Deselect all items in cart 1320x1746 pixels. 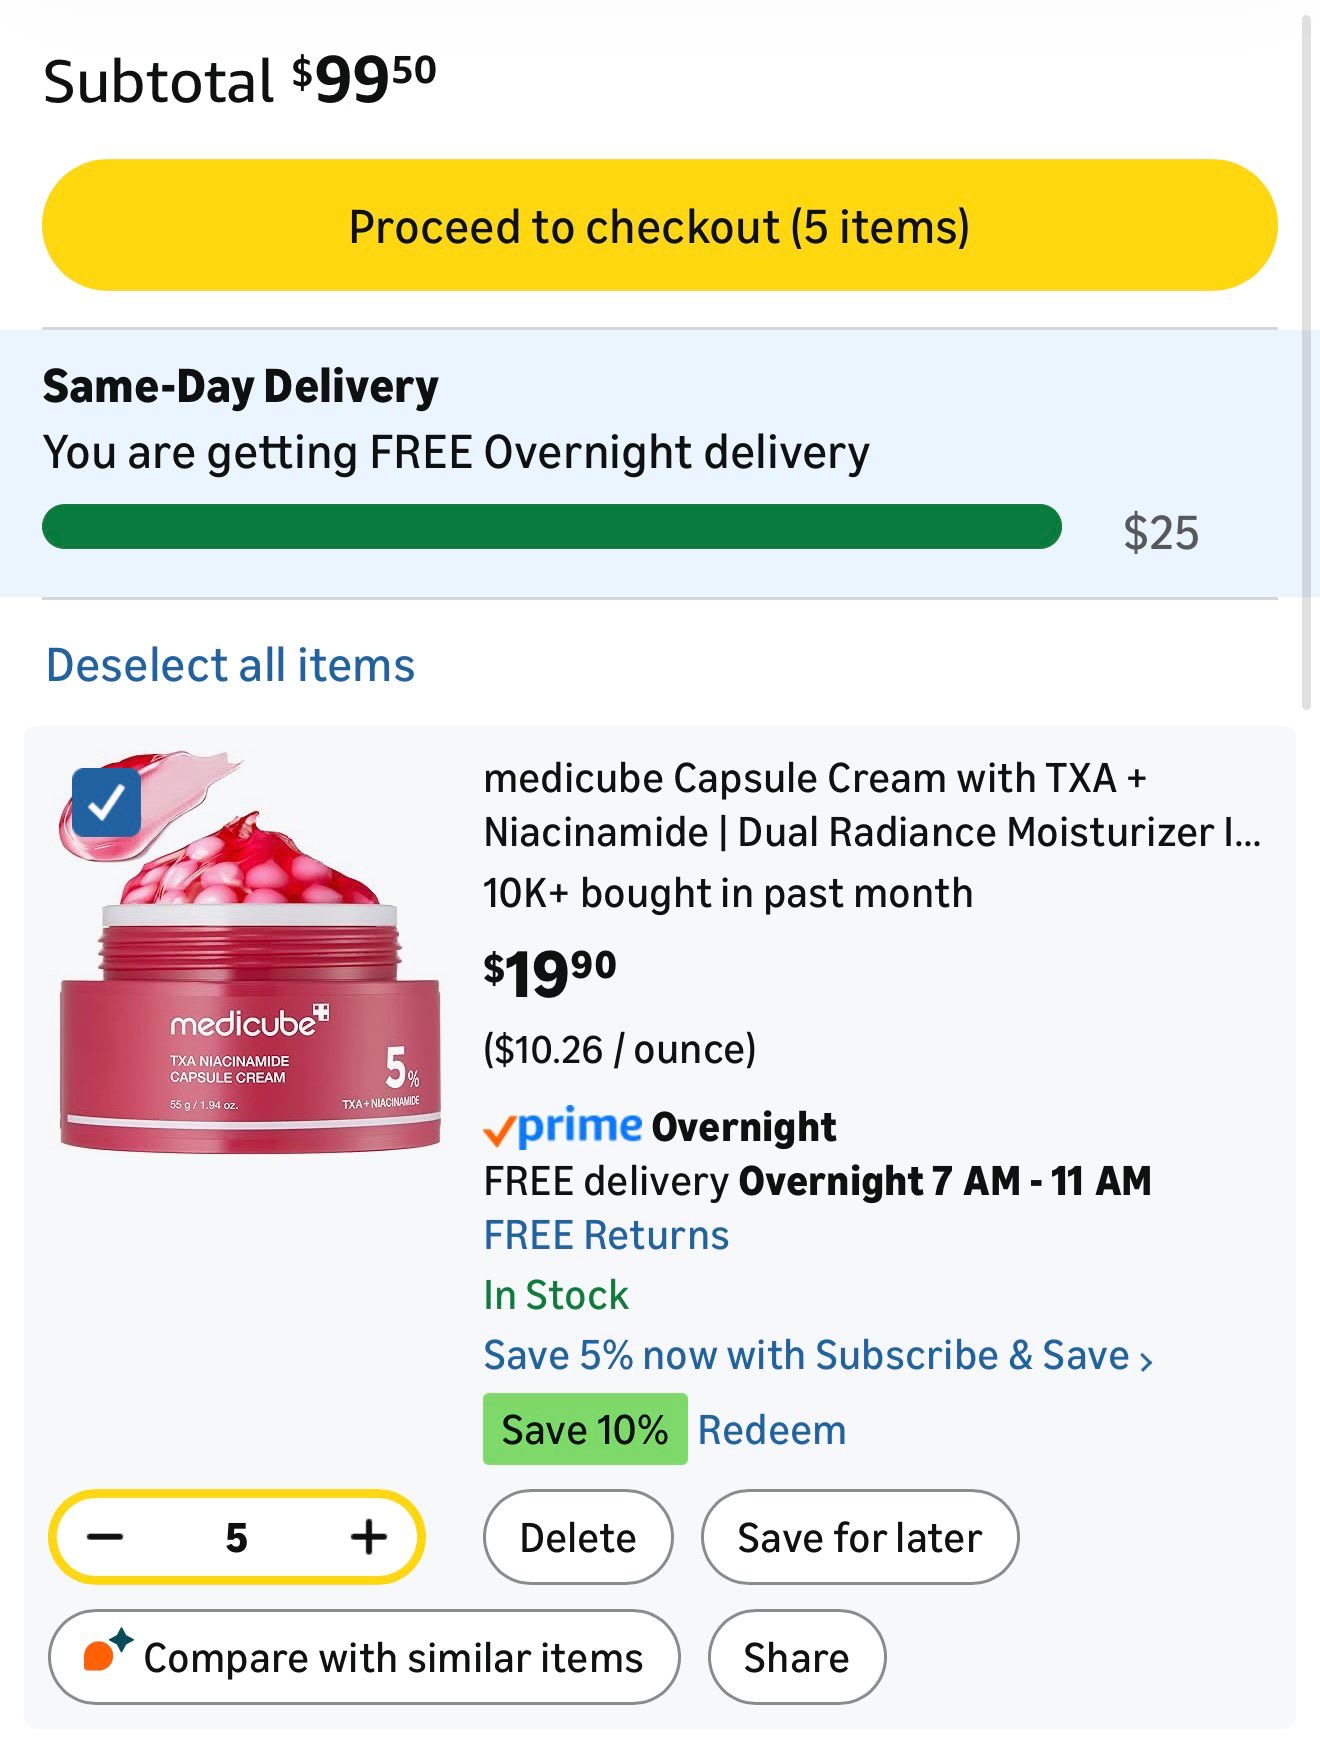230,666
